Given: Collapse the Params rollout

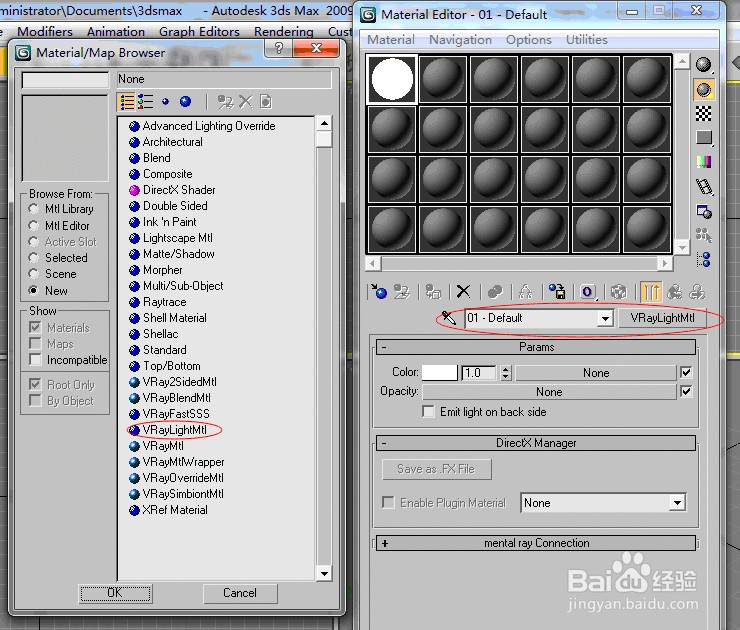Looking at the screenshot, I should pyautogui.click(x=536, y=347).
